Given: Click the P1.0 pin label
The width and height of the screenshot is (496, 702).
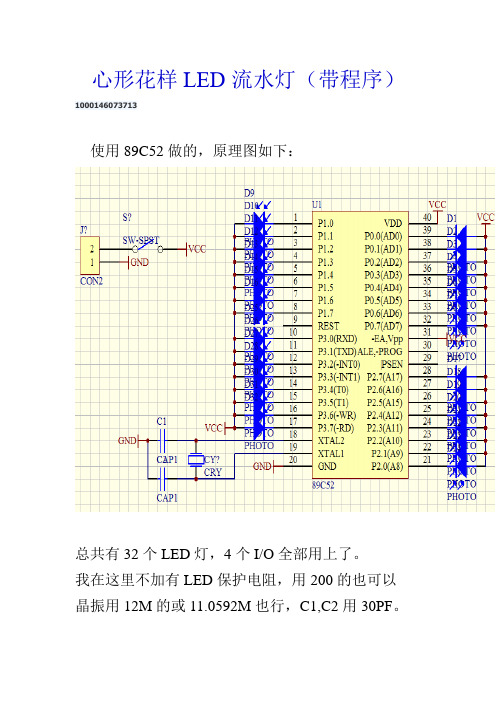Looking at the screenshot, I should tap(325, 223).
